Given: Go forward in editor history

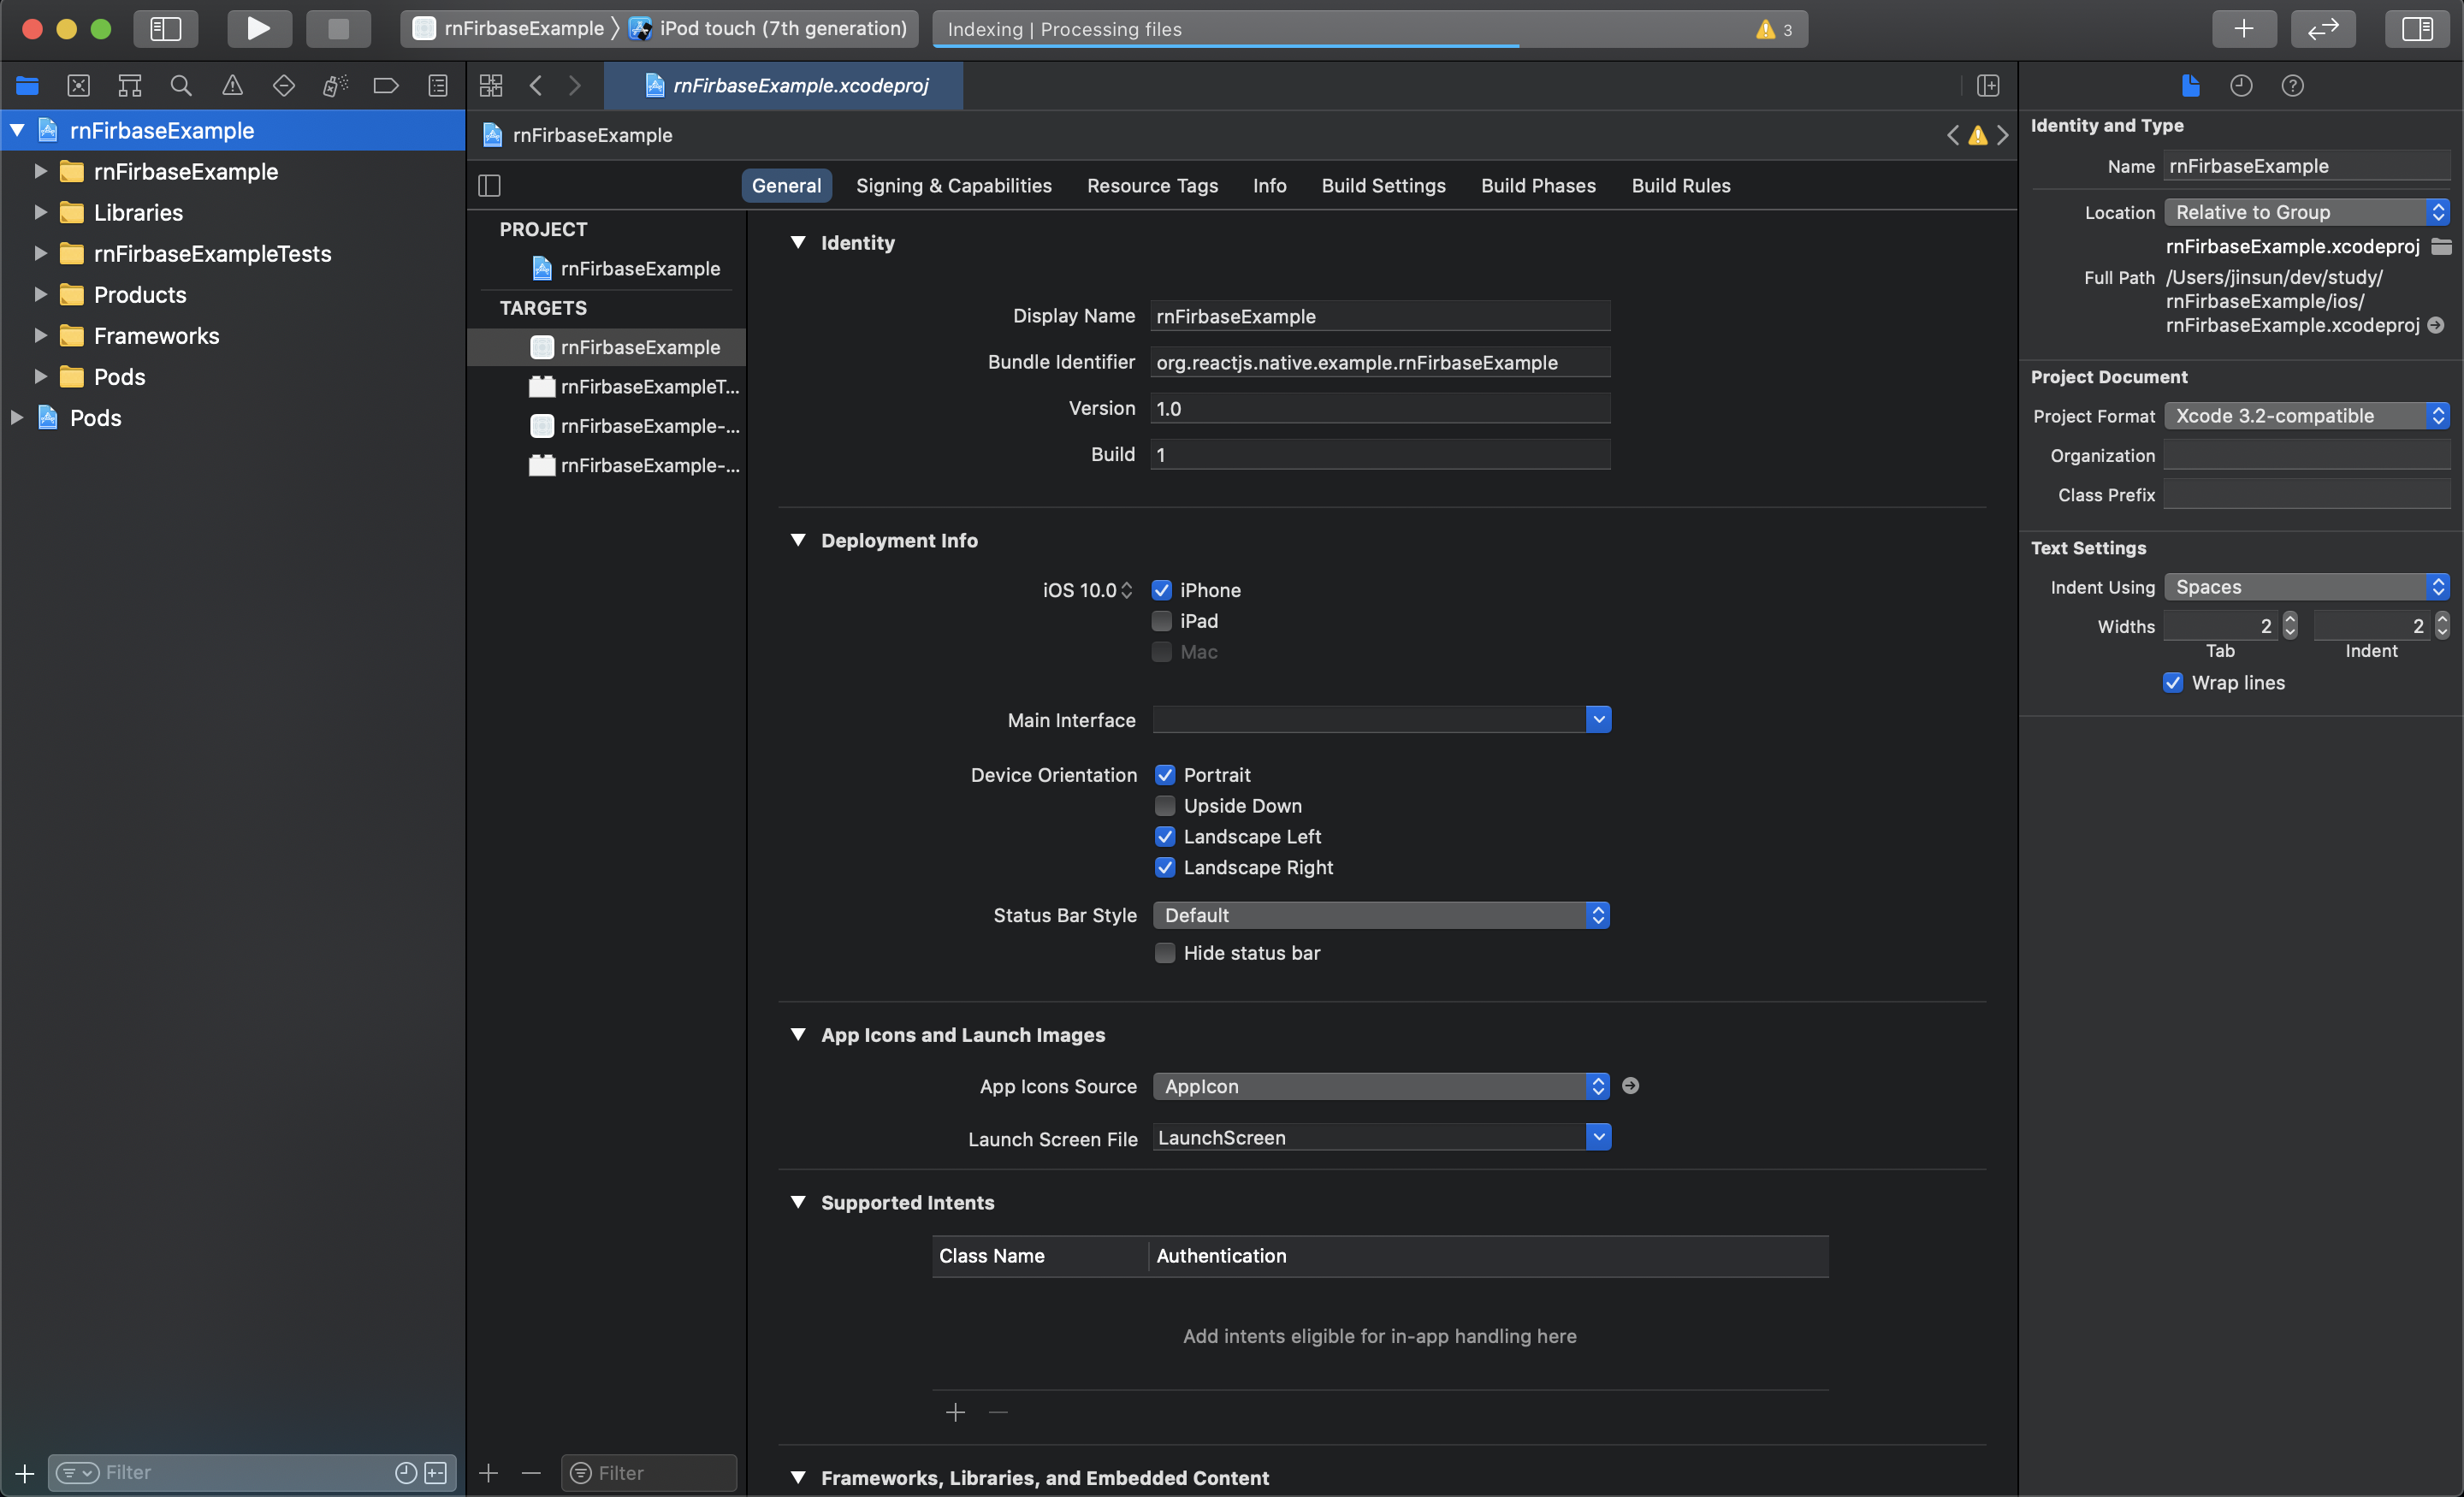Looking at the screenshot, I should click(575, 86).
